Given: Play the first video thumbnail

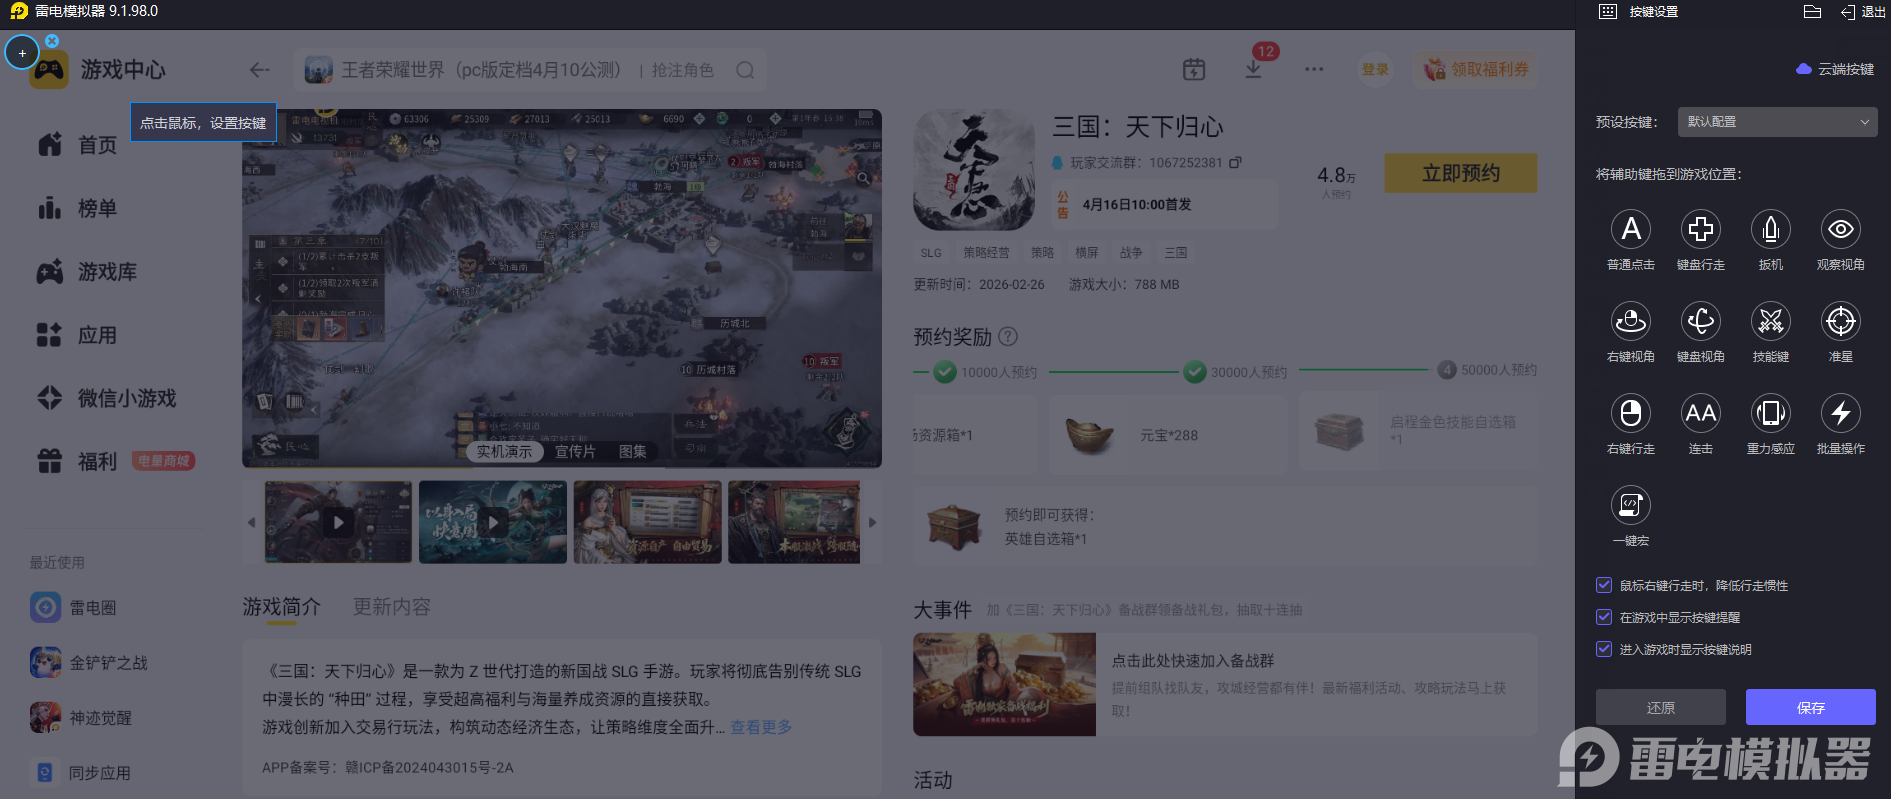Looking at the screenshot, I should 338,522.
